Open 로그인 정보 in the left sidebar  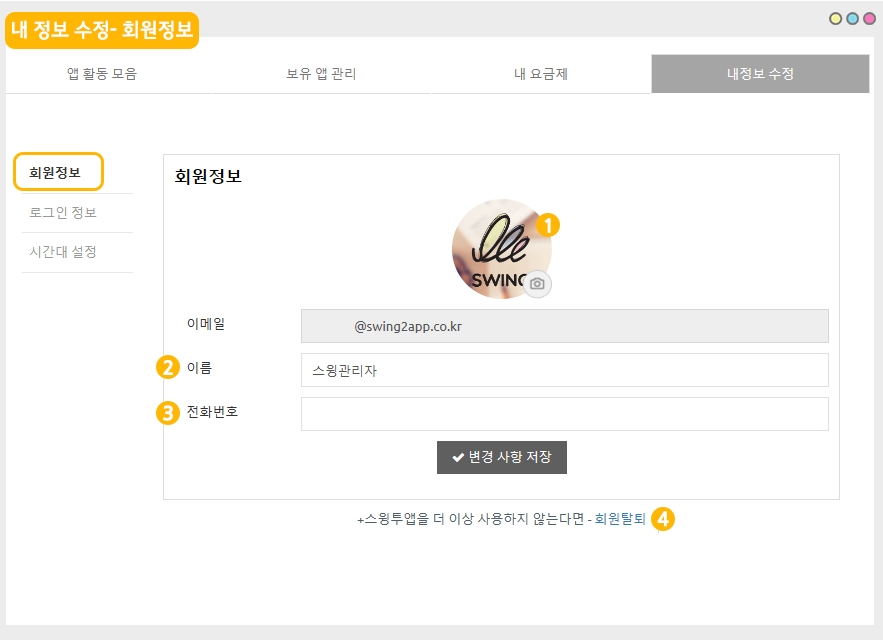point(63,213)
